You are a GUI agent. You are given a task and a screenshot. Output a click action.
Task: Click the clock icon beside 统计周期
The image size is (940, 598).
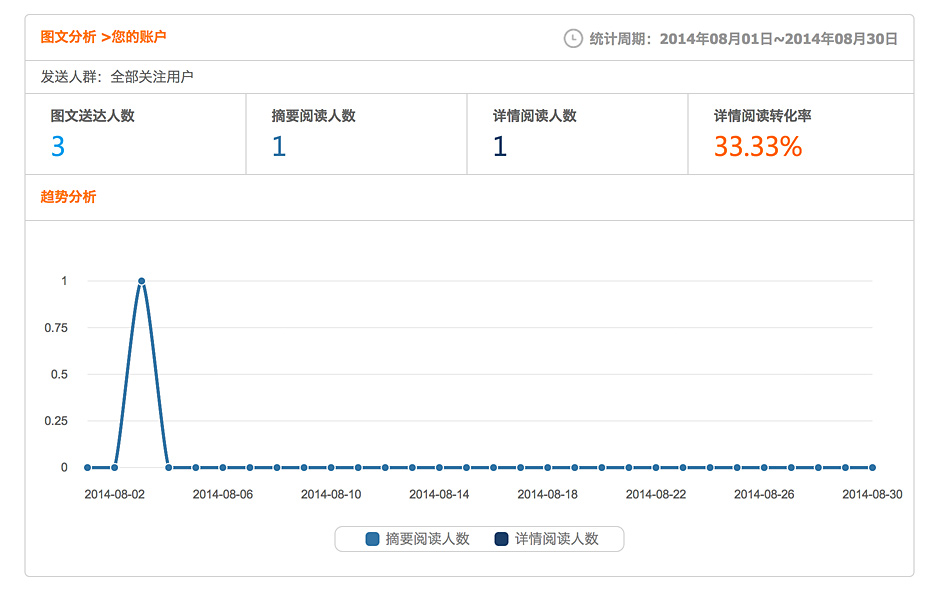coord(573,38)
